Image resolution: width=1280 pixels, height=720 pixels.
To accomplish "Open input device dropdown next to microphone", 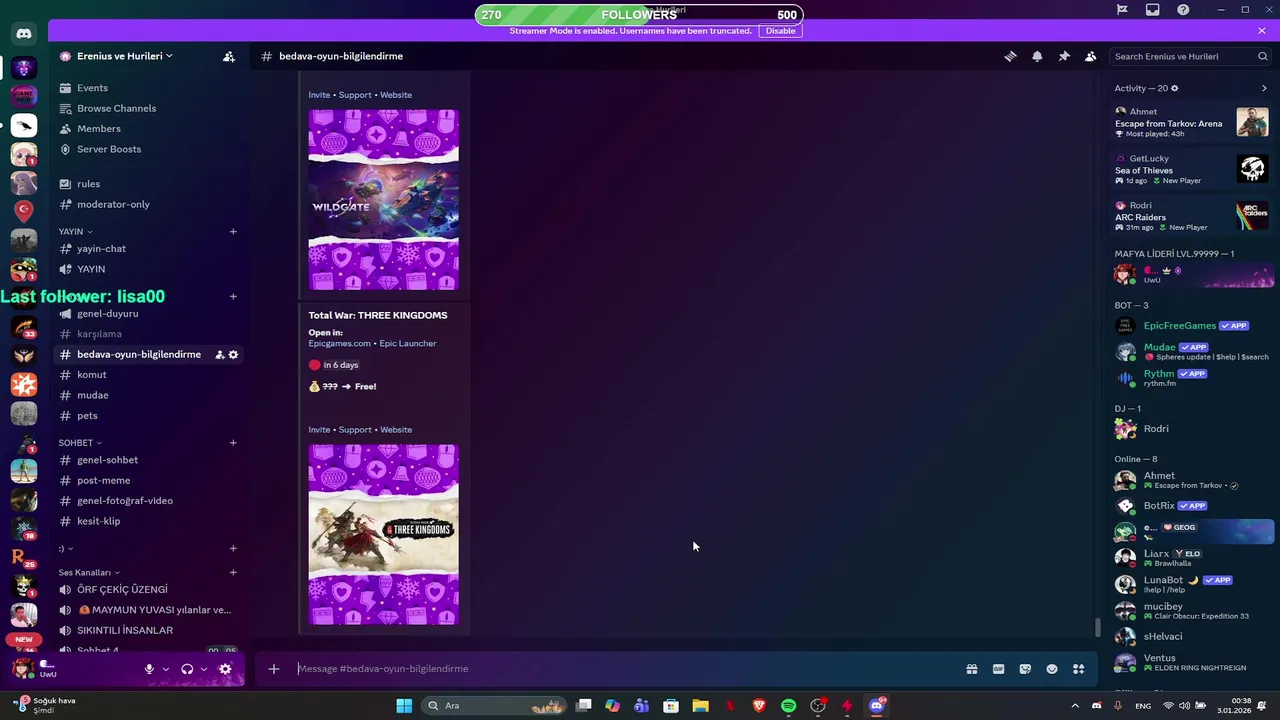I will click(165, 669).
